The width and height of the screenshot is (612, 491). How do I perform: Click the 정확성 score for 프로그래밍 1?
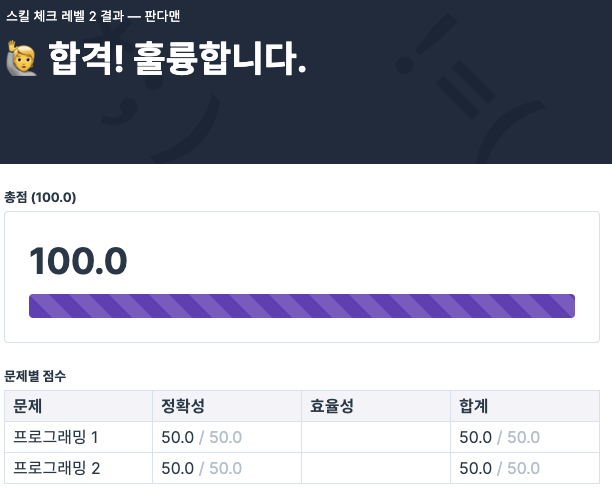(x=201, y=437)
